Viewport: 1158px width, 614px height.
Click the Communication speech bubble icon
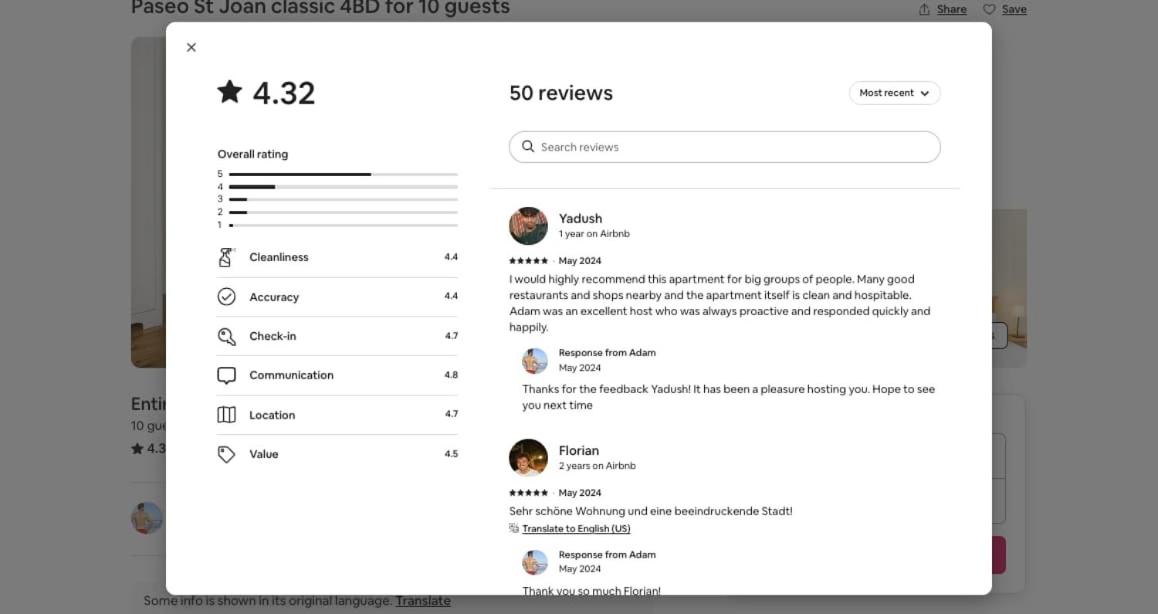click(227, 375)
